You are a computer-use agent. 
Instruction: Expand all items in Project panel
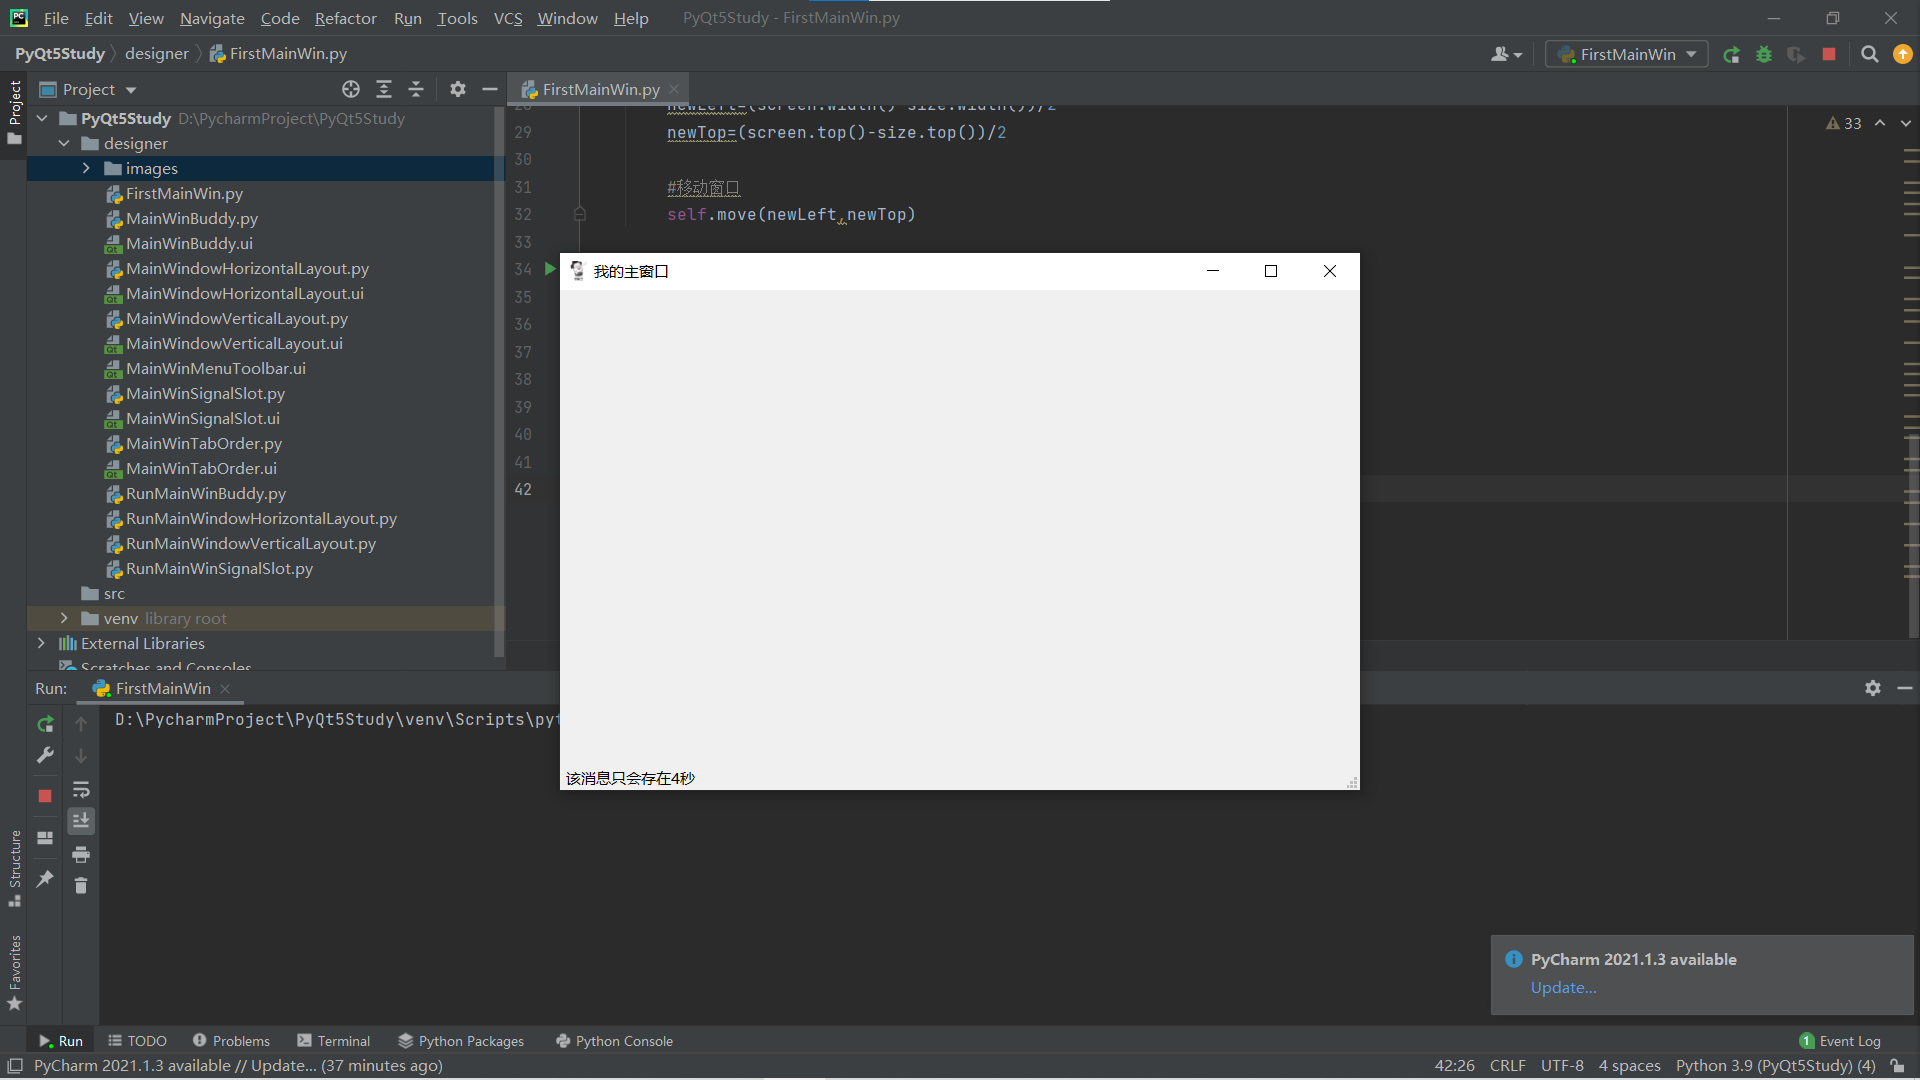[384, 89]
